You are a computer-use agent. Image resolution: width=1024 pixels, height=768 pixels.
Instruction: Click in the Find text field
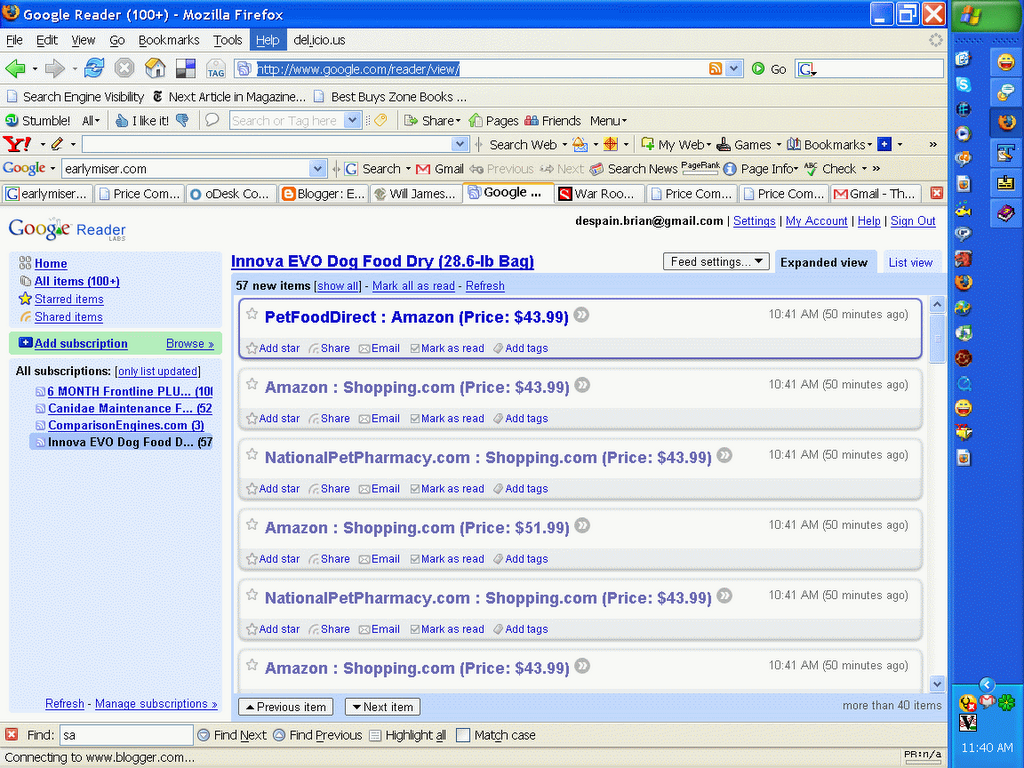point(127,735)
